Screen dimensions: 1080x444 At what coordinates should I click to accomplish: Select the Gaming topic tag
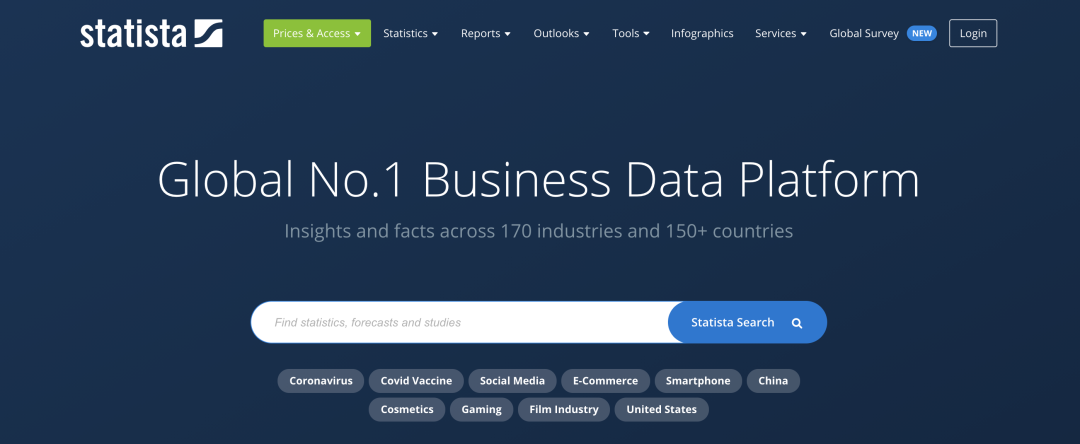pos(481,410)
